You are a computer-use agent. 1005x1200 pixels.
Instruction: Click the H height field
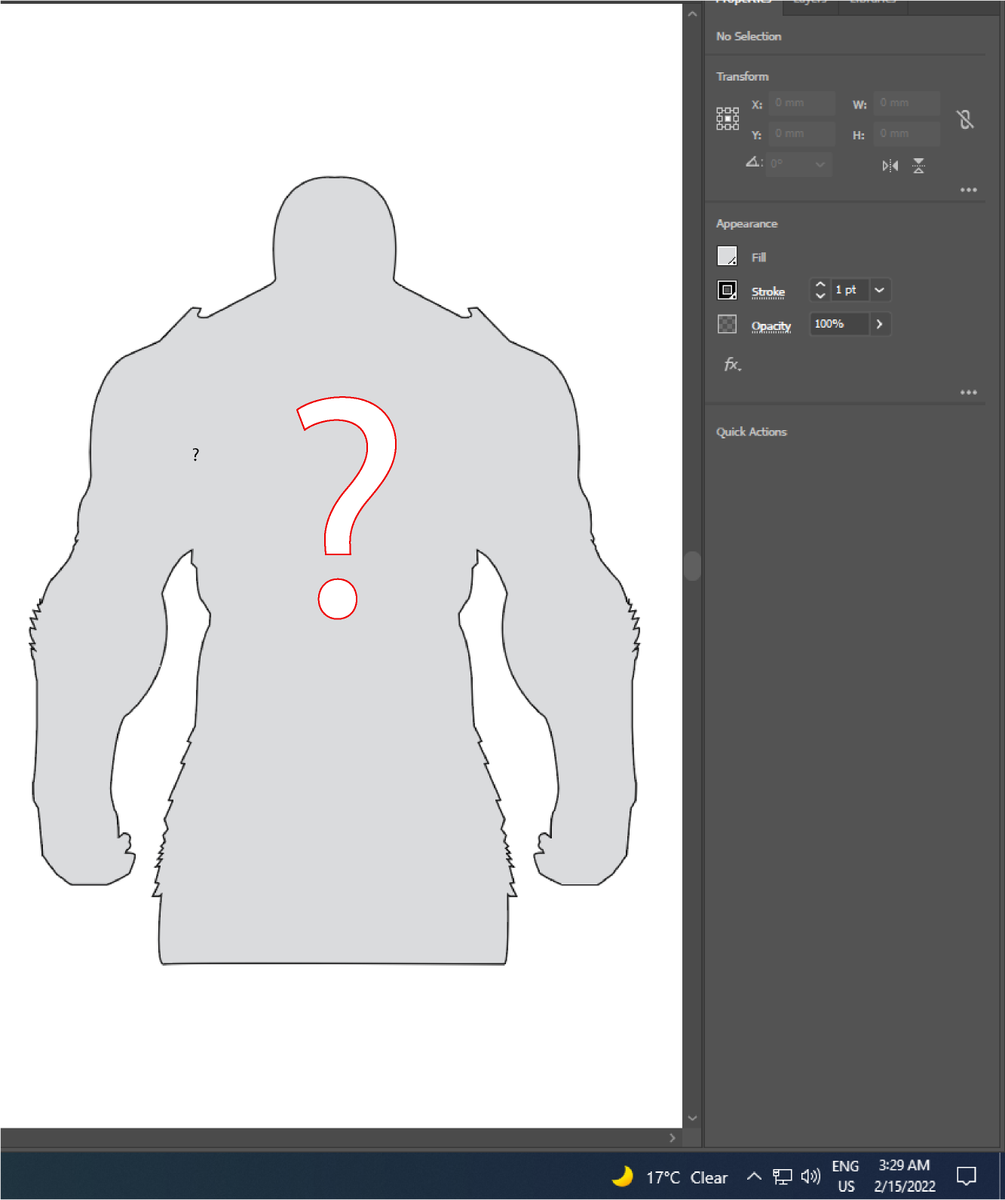(907, 133)
